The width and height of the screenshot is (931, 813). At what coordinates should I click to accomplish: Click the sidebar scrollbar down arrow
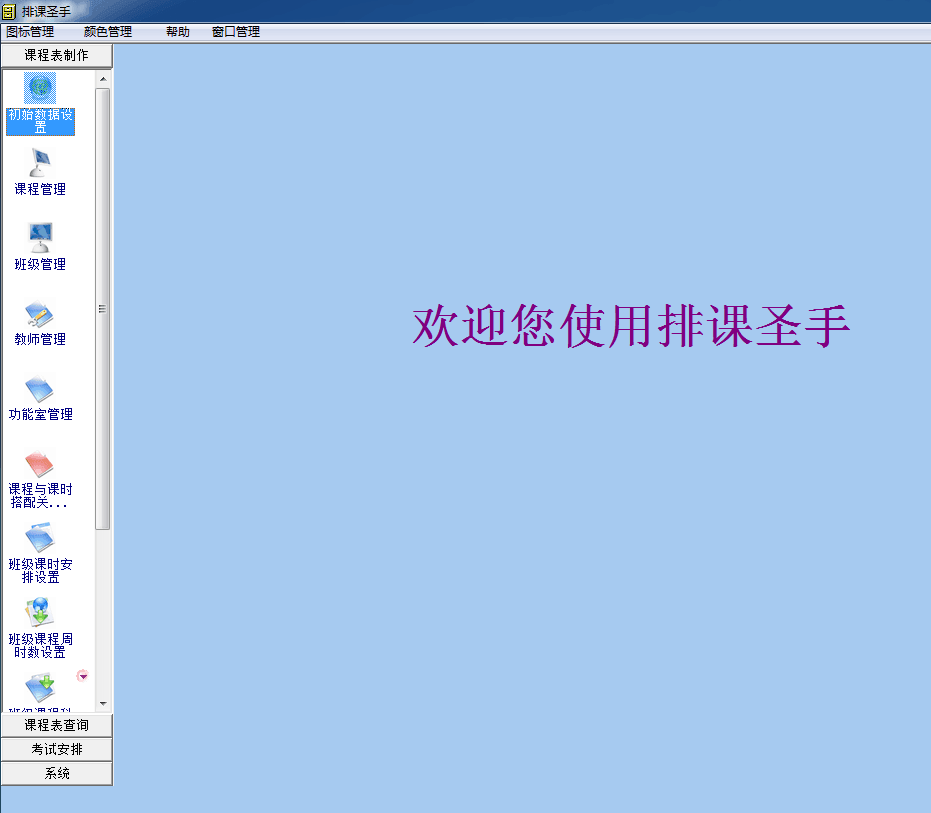(x=103, y=704)
